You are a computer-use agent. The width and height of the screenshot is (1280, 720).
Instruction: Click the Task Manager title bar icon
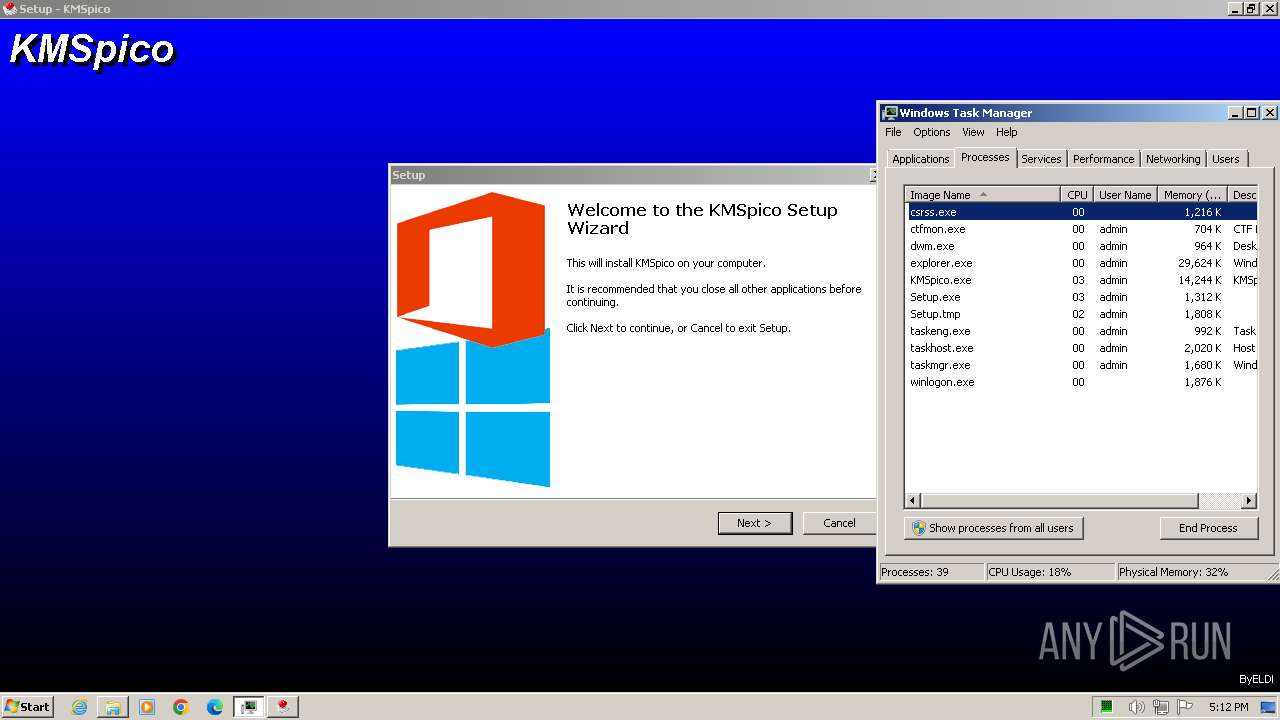[x=889, y=113]
